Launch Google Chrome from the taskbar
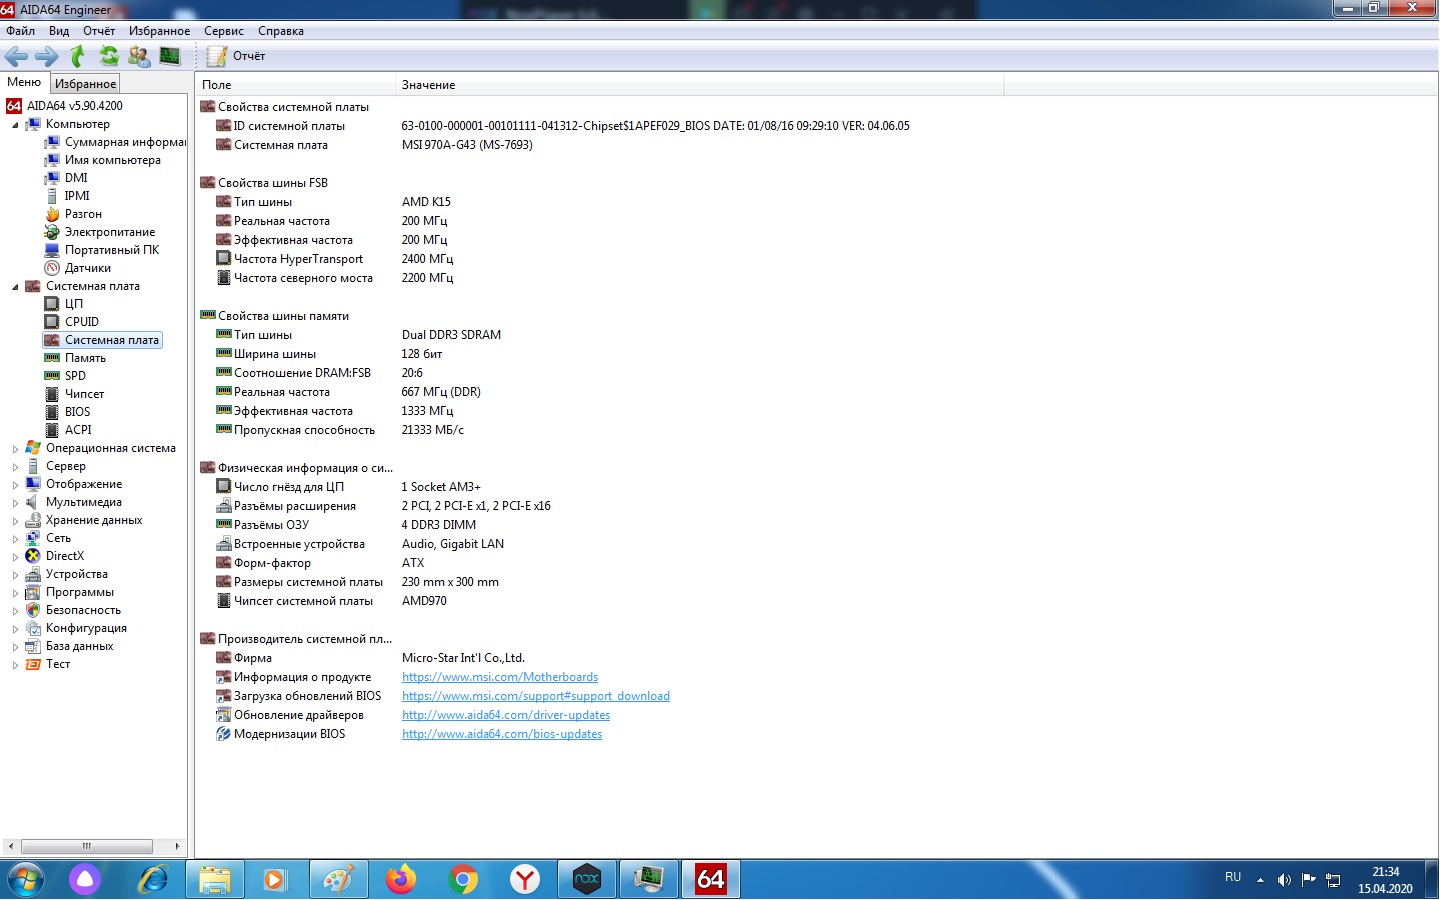1440x900 pixels. tap(463, 879)
